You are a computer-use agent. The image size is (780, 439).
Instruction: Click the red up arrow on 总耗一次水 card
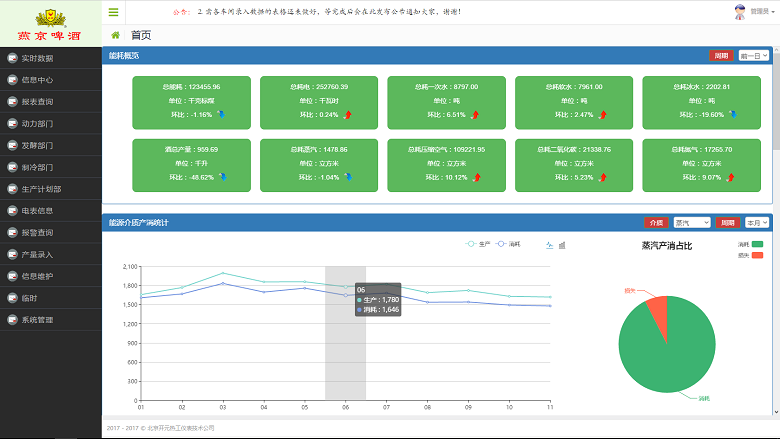[475, 115]
